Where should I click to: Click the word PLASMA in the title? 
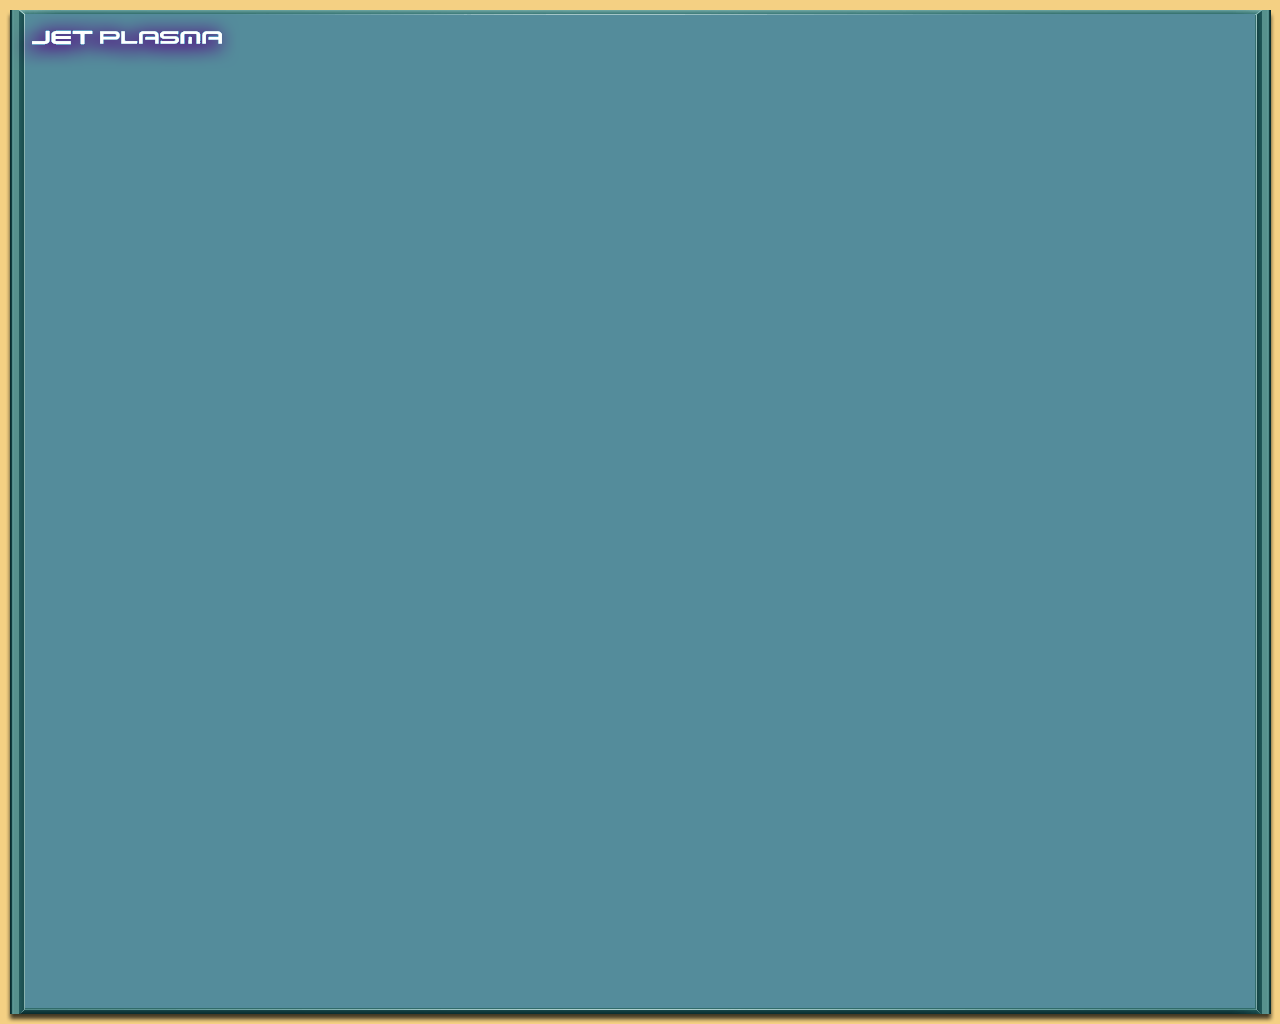pyautogui.click(x=161, y=38)
